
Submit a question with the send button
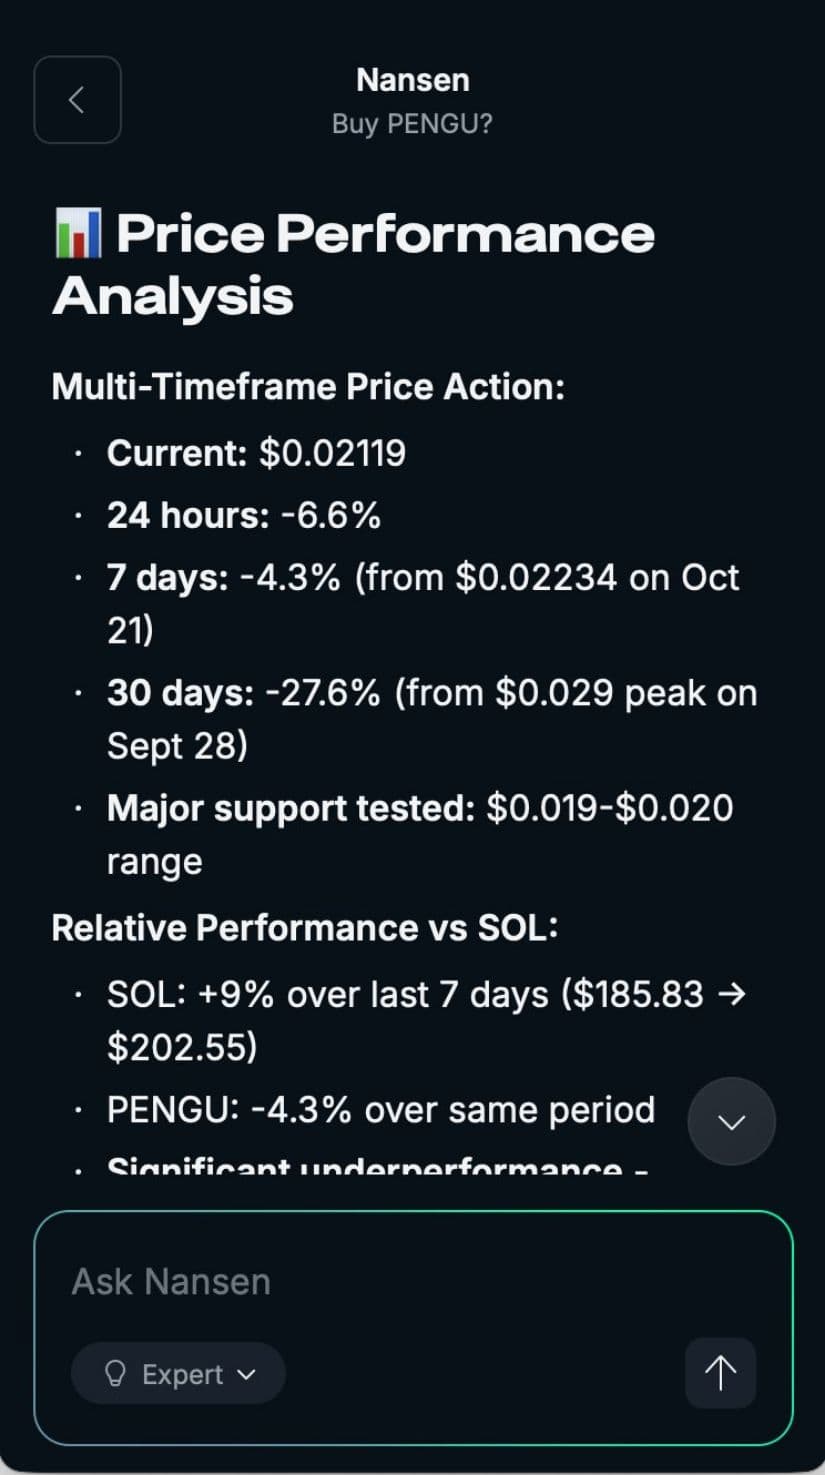719,1373
